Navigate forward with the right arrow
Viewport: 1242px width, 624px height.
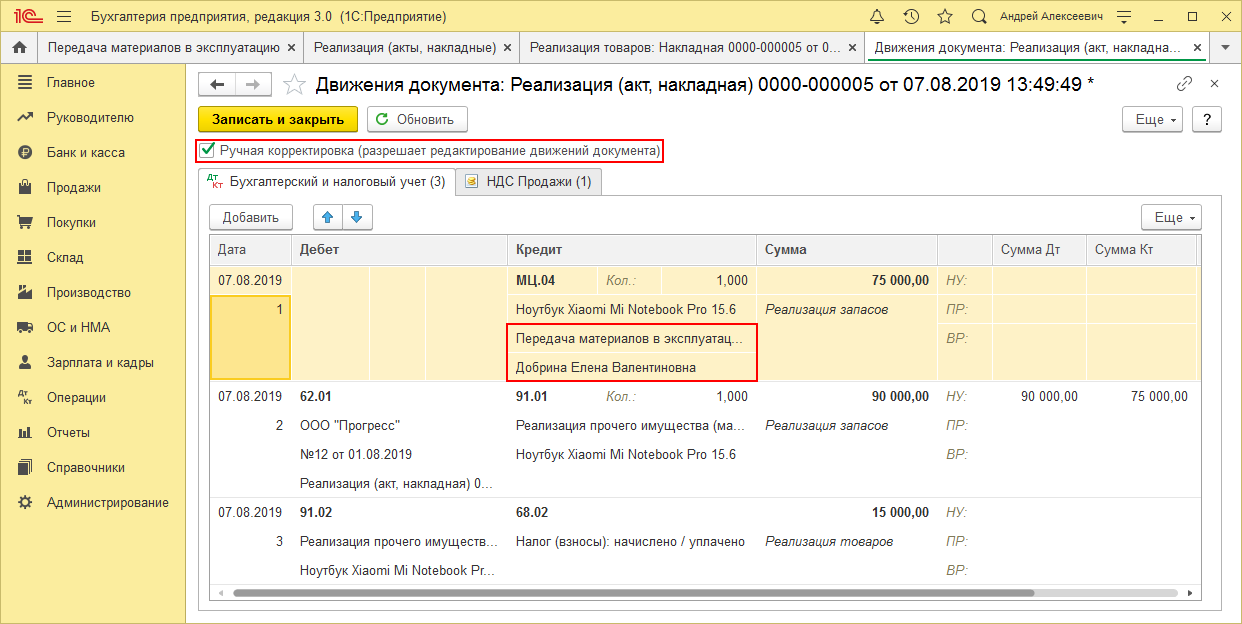(x=253, y=85)
